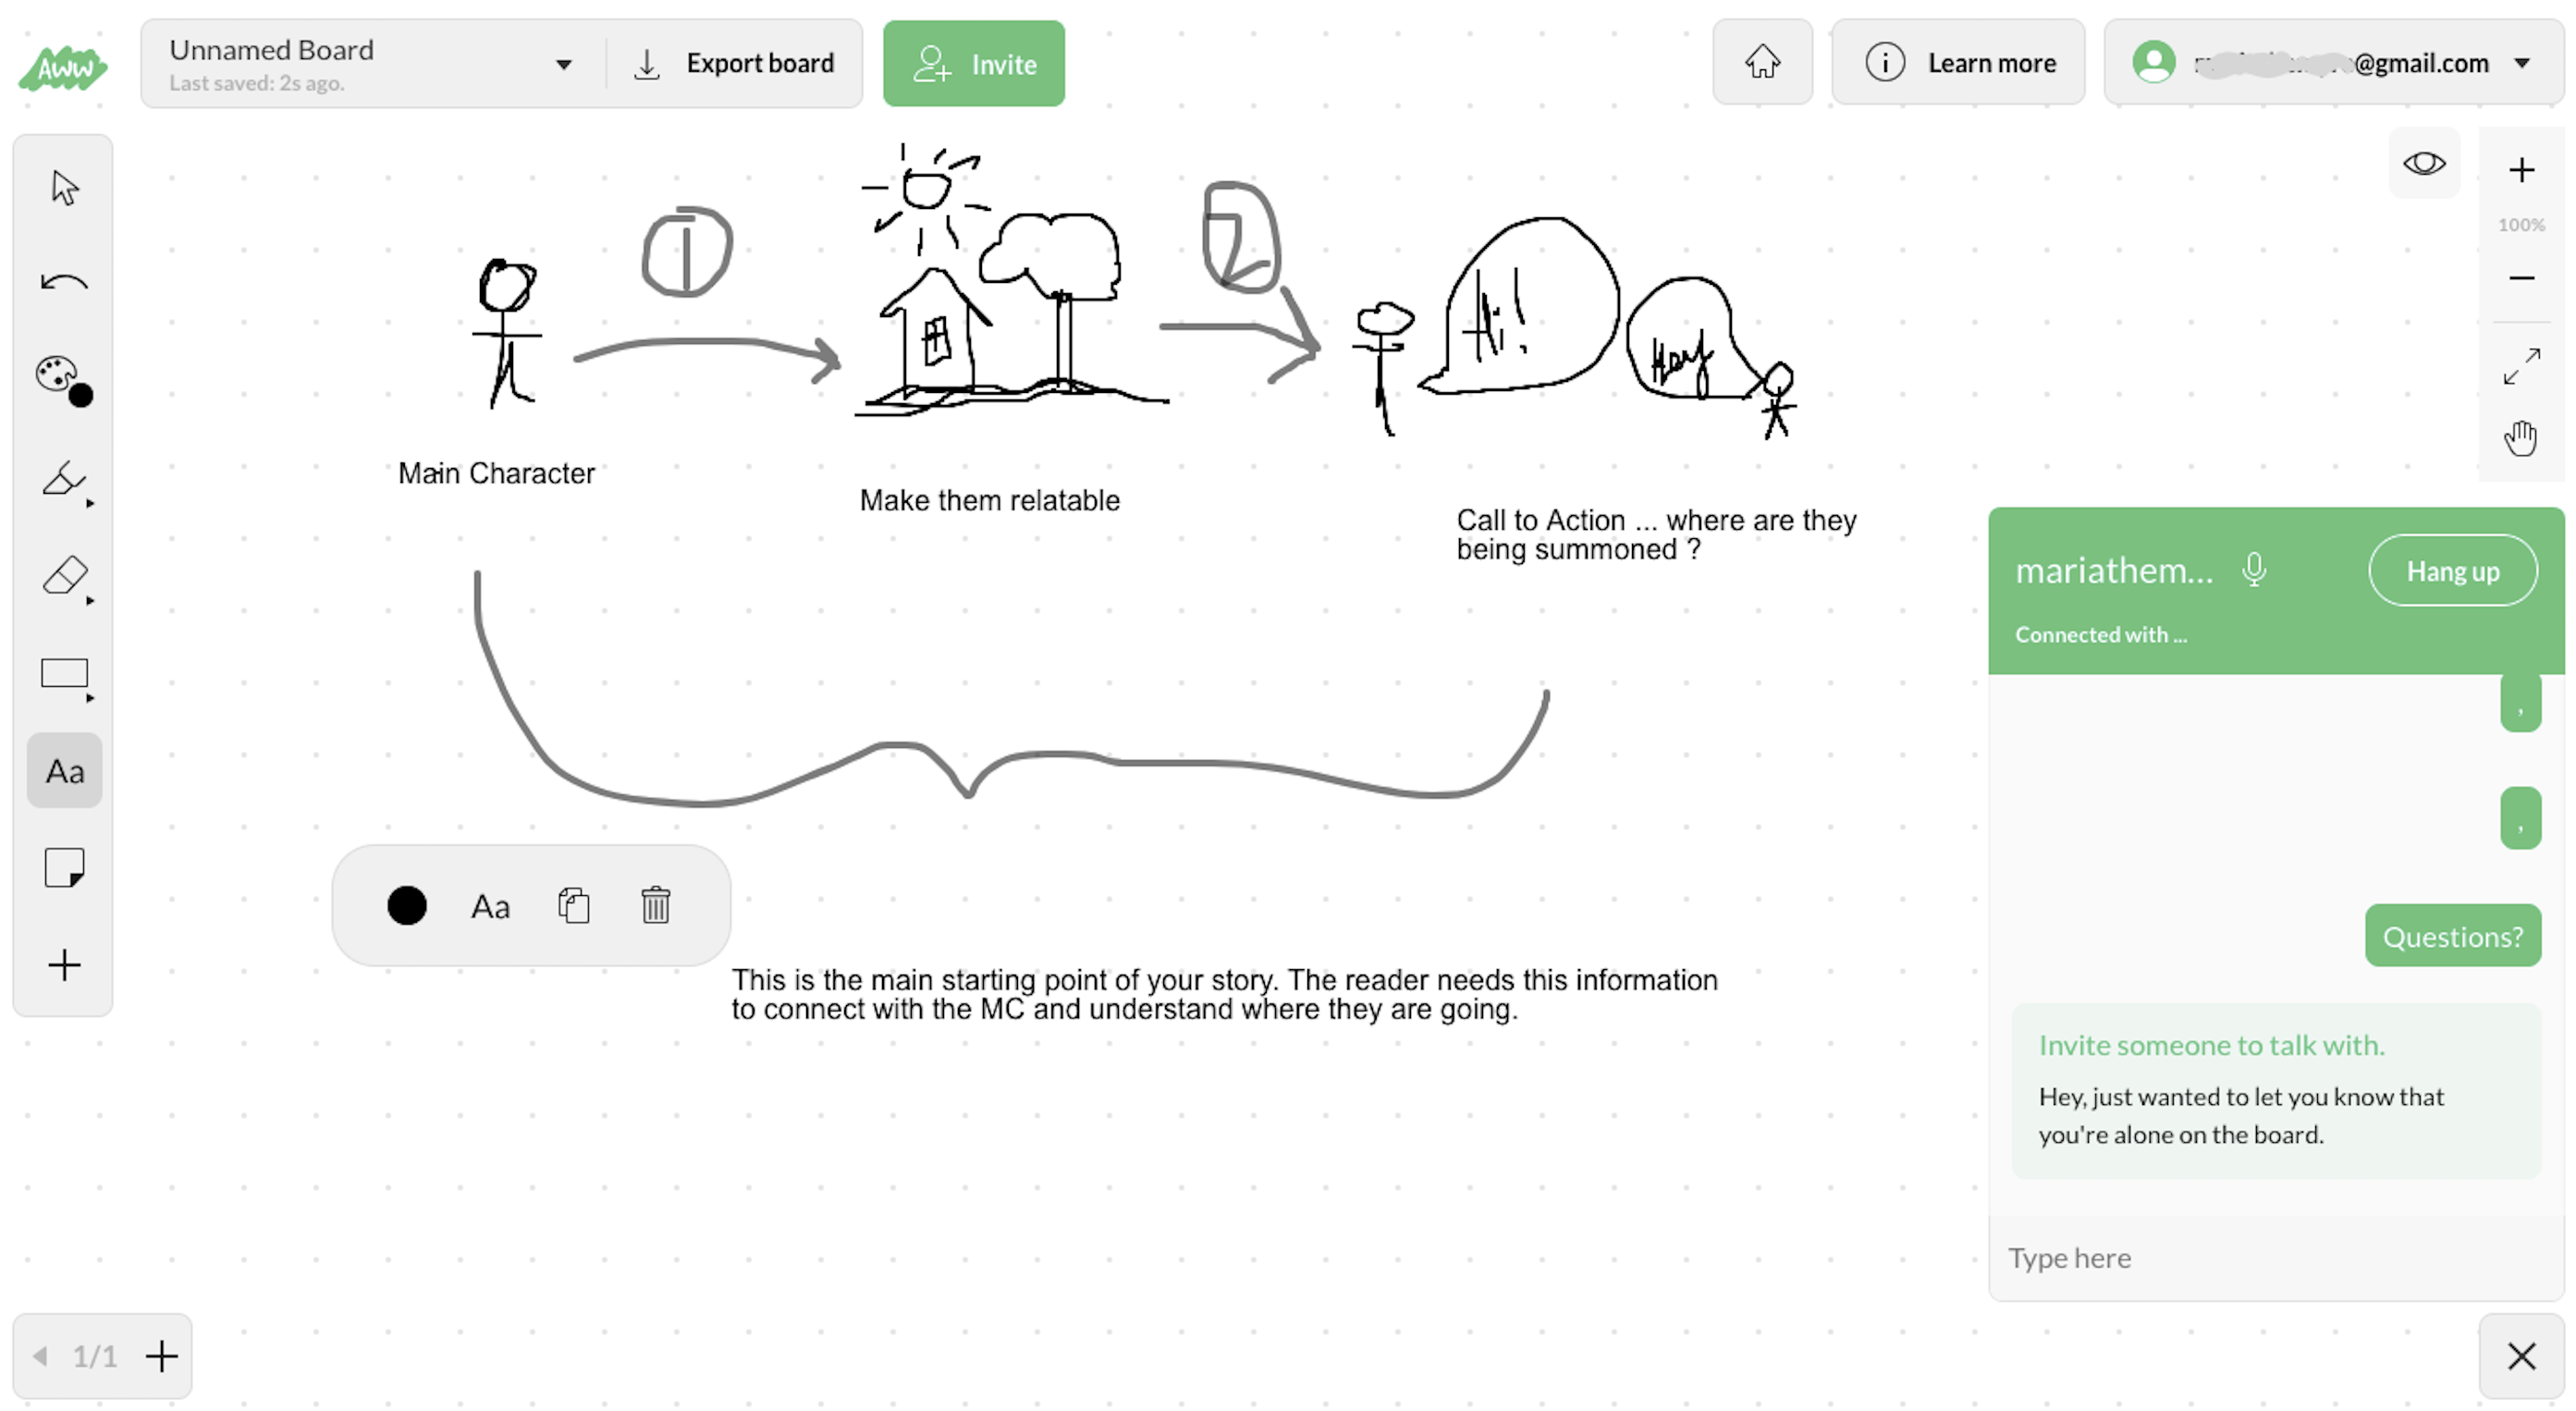
Task: Select the arrow/selection tool
Action: tap(65, 186)
